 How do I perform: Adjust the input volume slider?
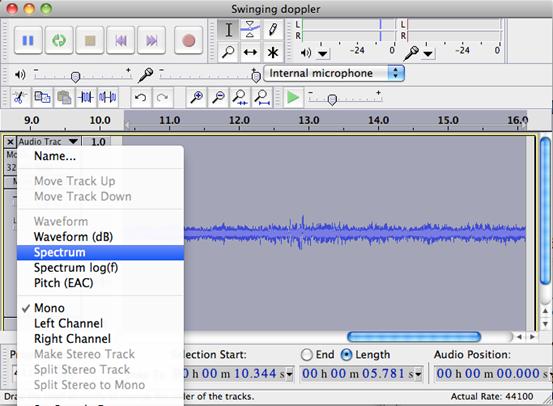[256, 77]
